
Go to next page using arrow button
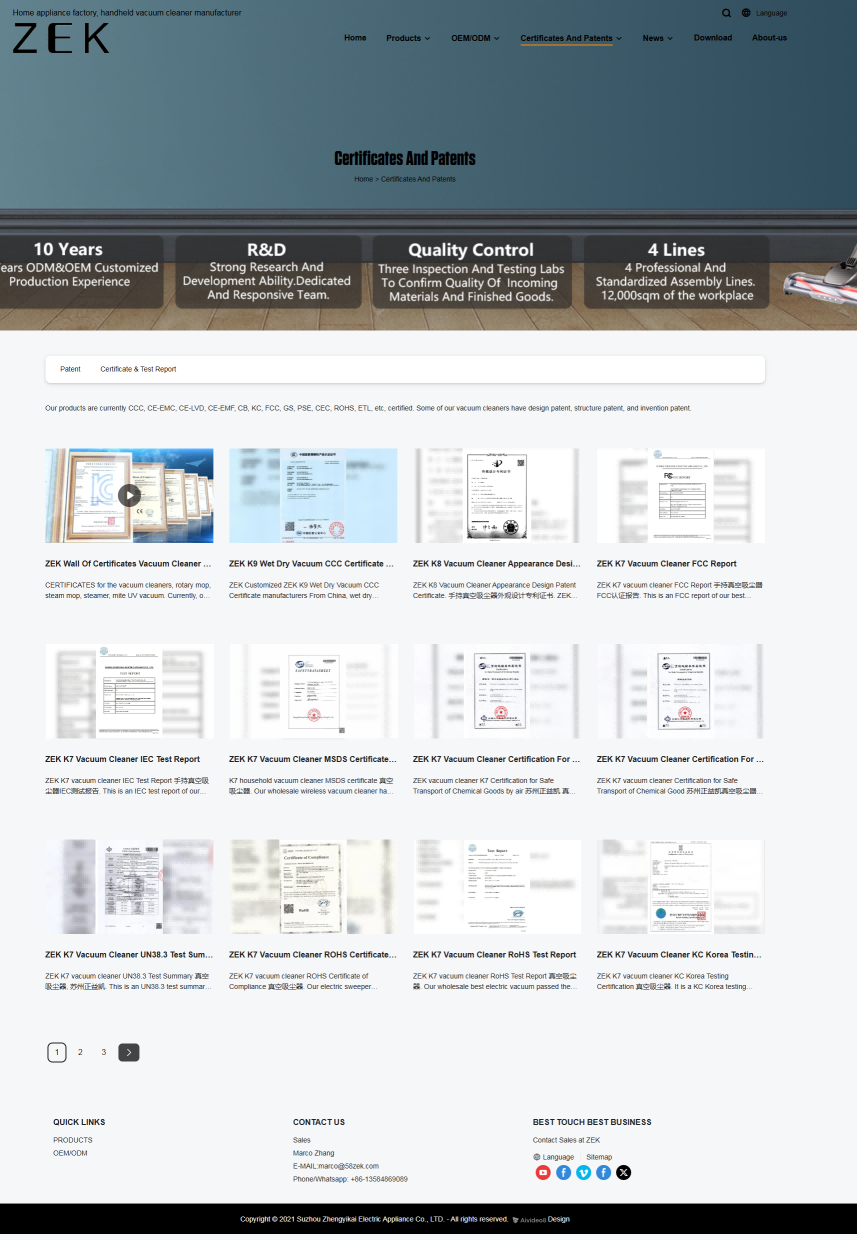tap(128, 1052)
